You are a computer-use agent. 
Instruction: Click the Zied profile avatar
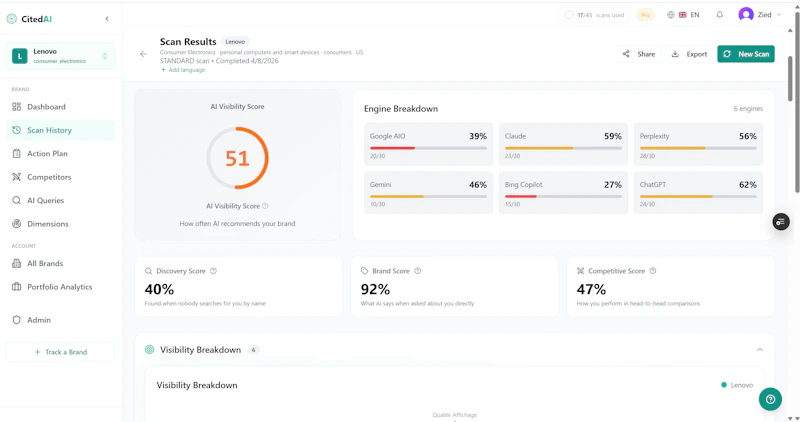click(x=746, y=15)
